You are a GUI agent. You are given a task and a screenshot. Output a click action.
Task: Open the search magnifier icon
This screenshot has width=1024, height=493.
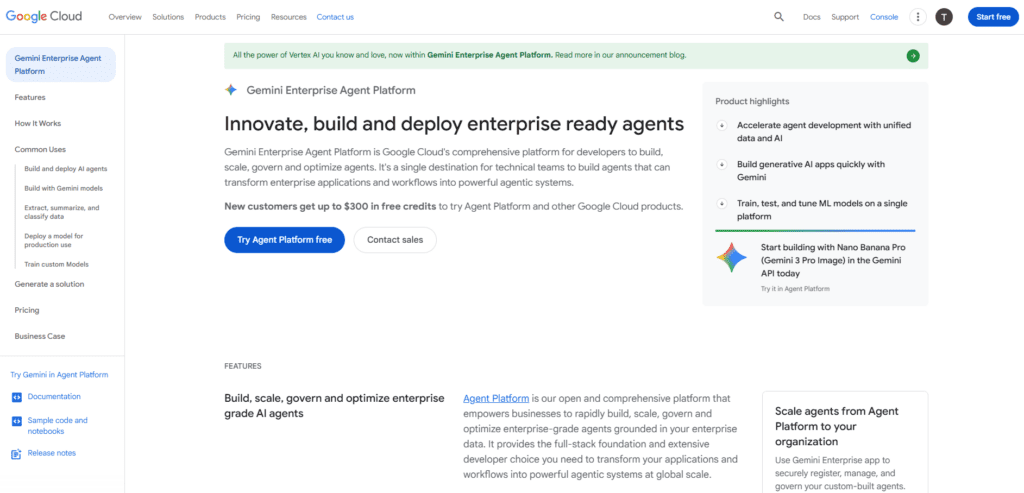pyautogui.click(x=778, y=17)
